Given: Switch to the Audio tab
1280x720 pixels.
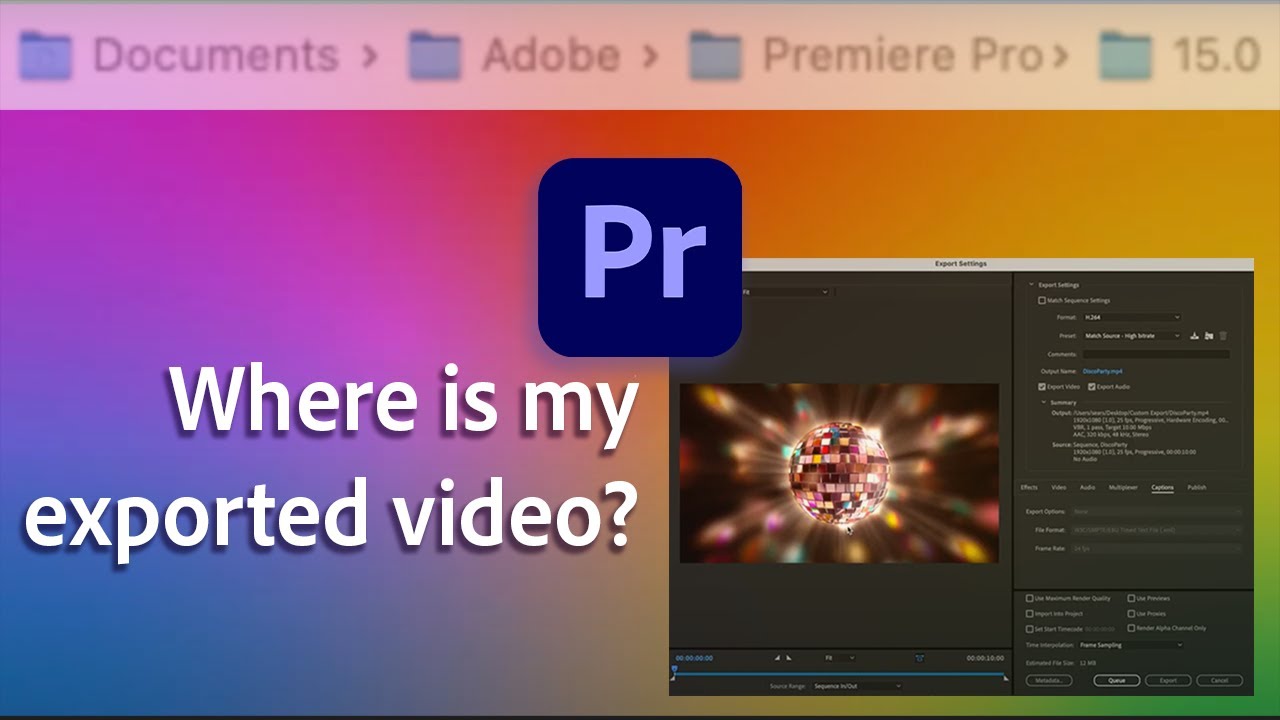Looking at the screenshot, I should 1087,487.
